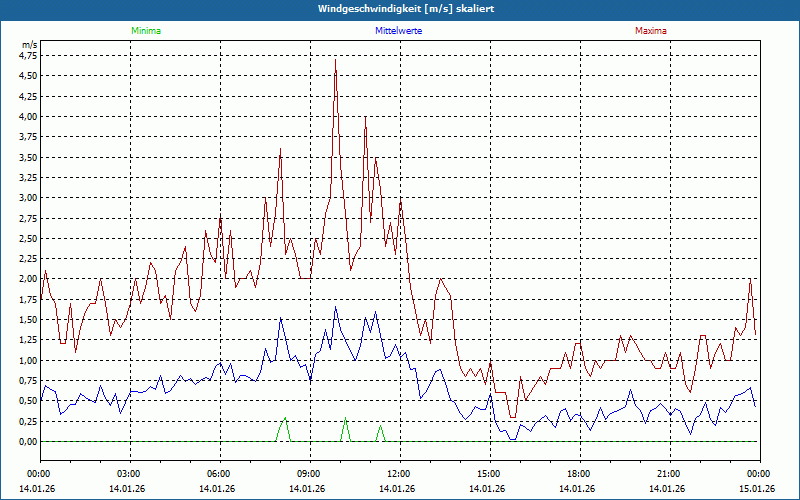Screen dimensions: 800x500
Task: Click the 0,25 y-axis value
Action: pos(29,421)
